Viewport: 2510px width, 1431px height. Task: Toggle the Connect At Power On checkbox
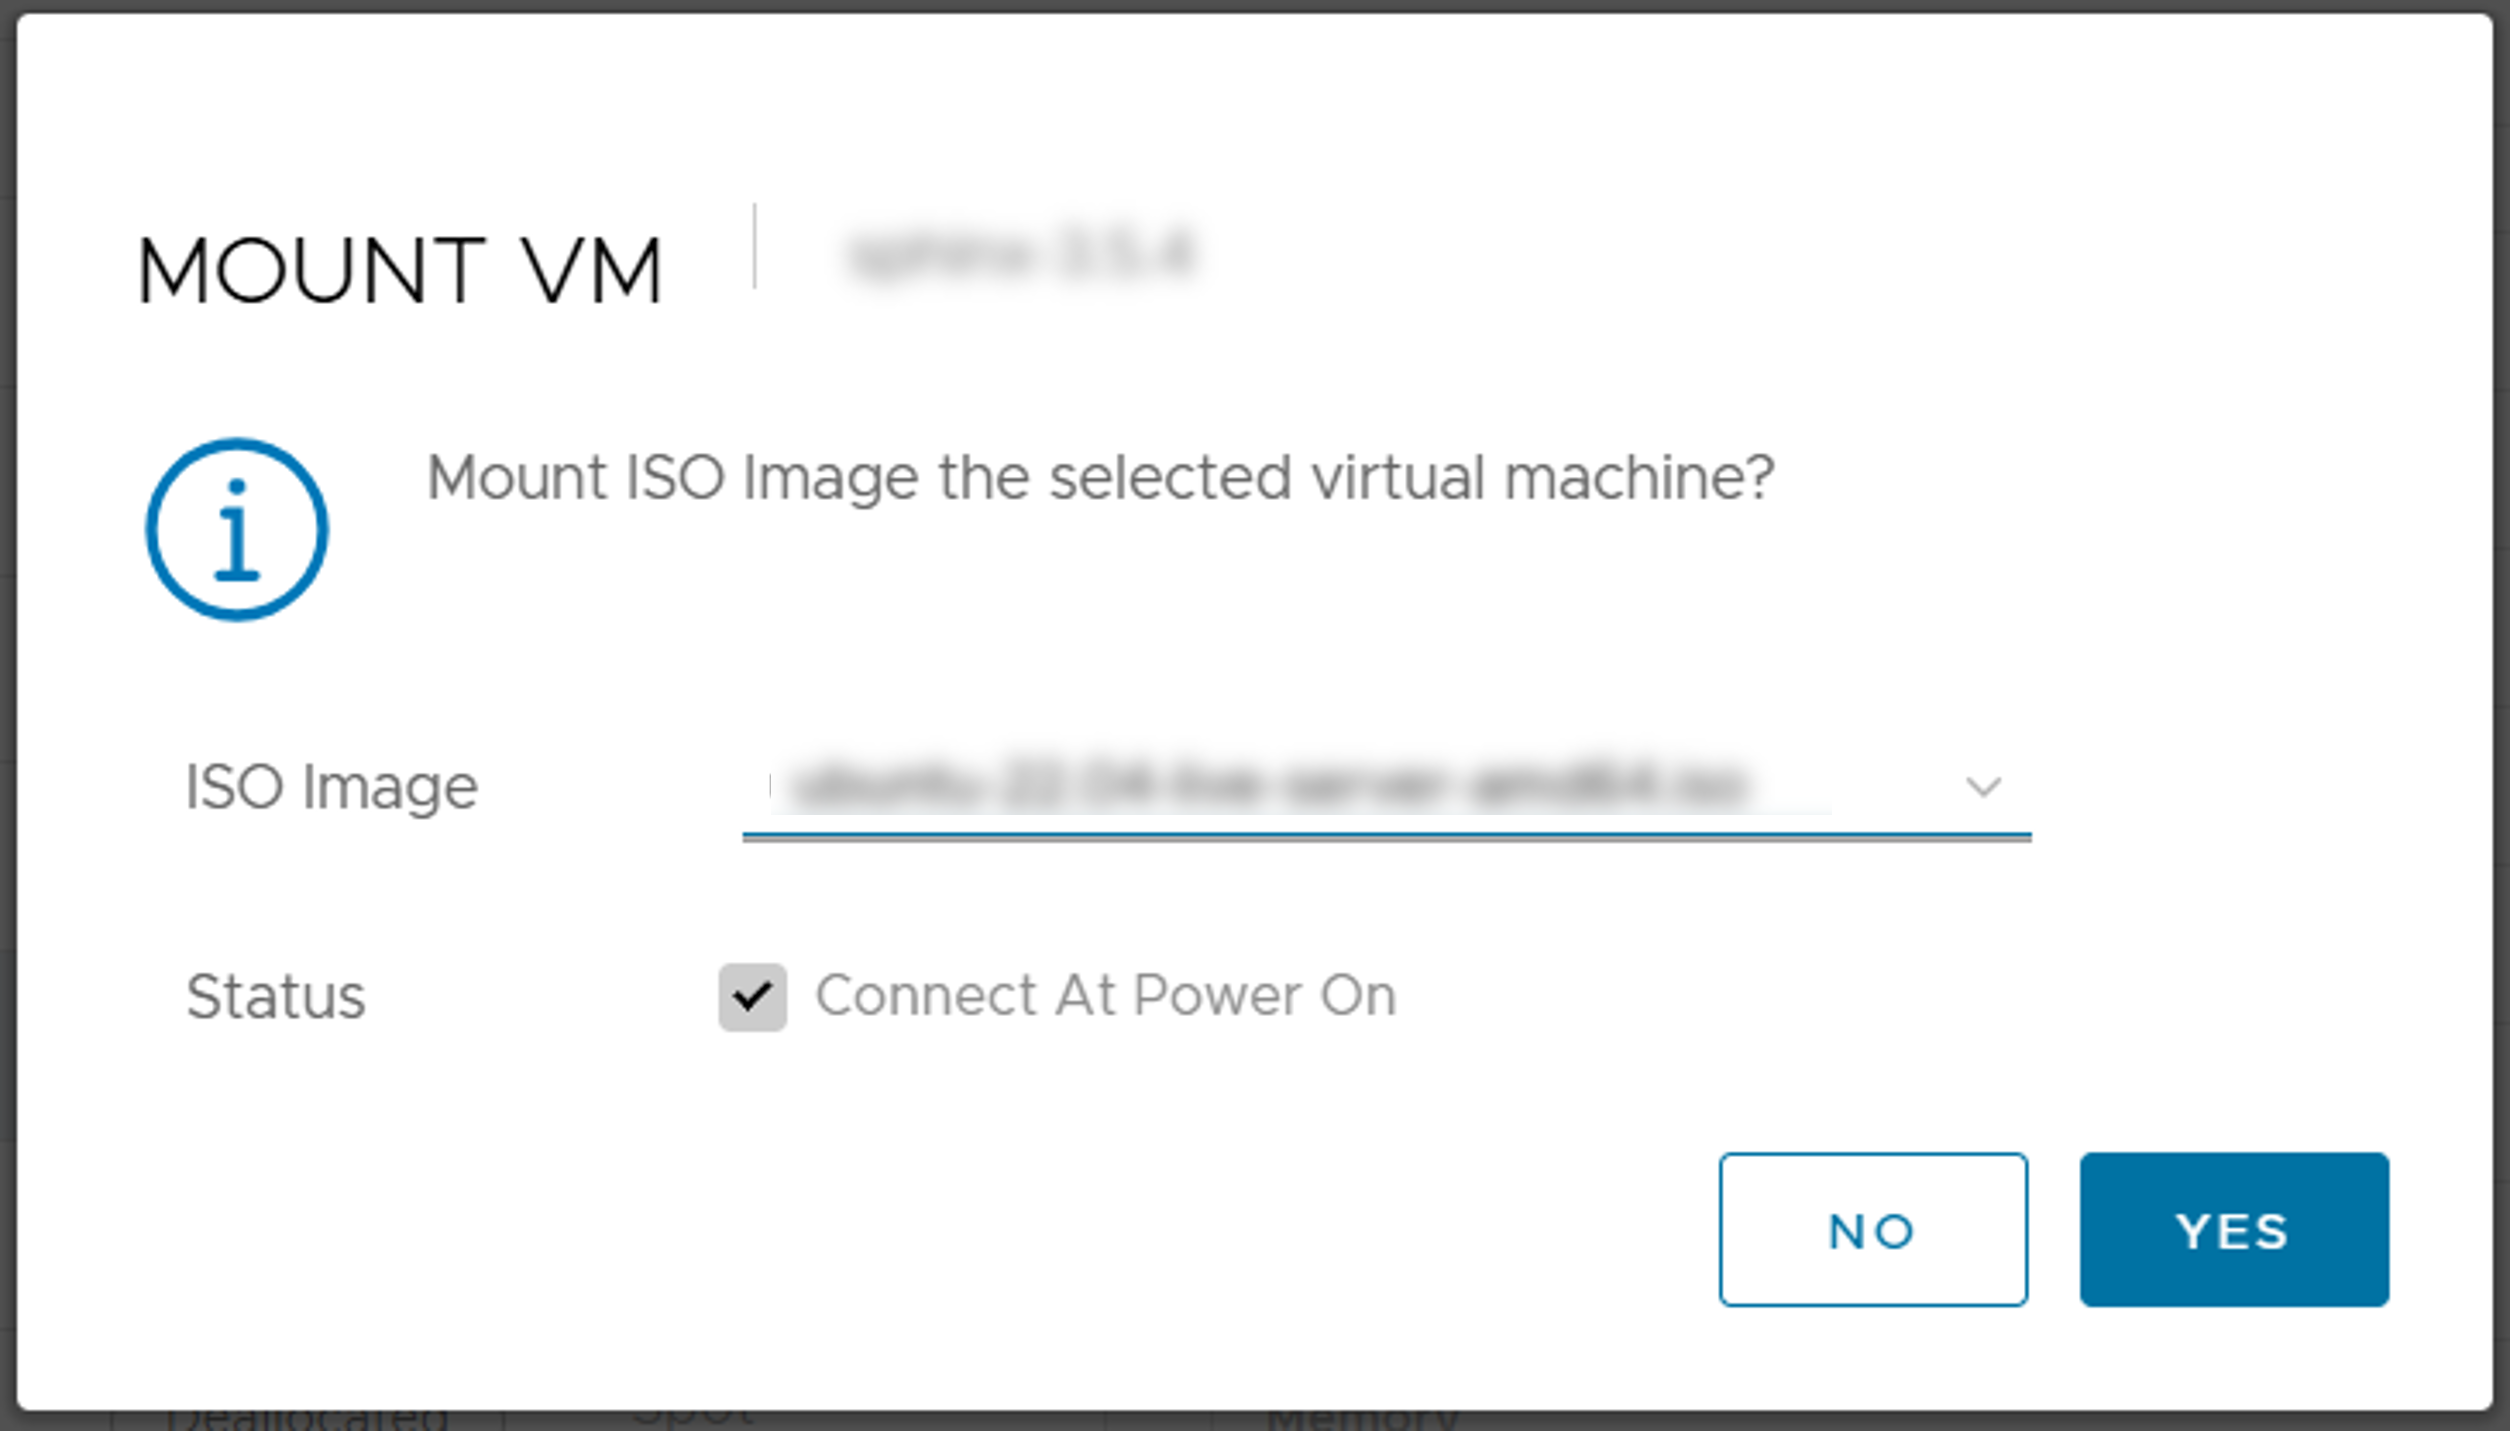pos(752,997)
